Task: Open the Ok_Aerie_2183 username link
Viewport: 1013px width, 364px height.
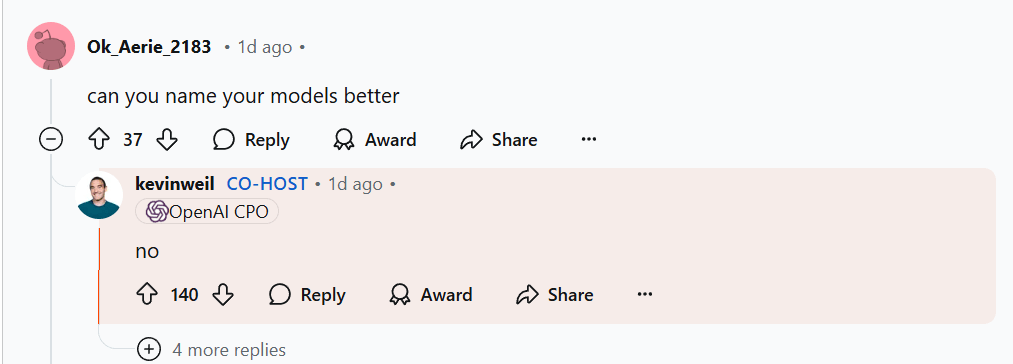Action: 149,47
